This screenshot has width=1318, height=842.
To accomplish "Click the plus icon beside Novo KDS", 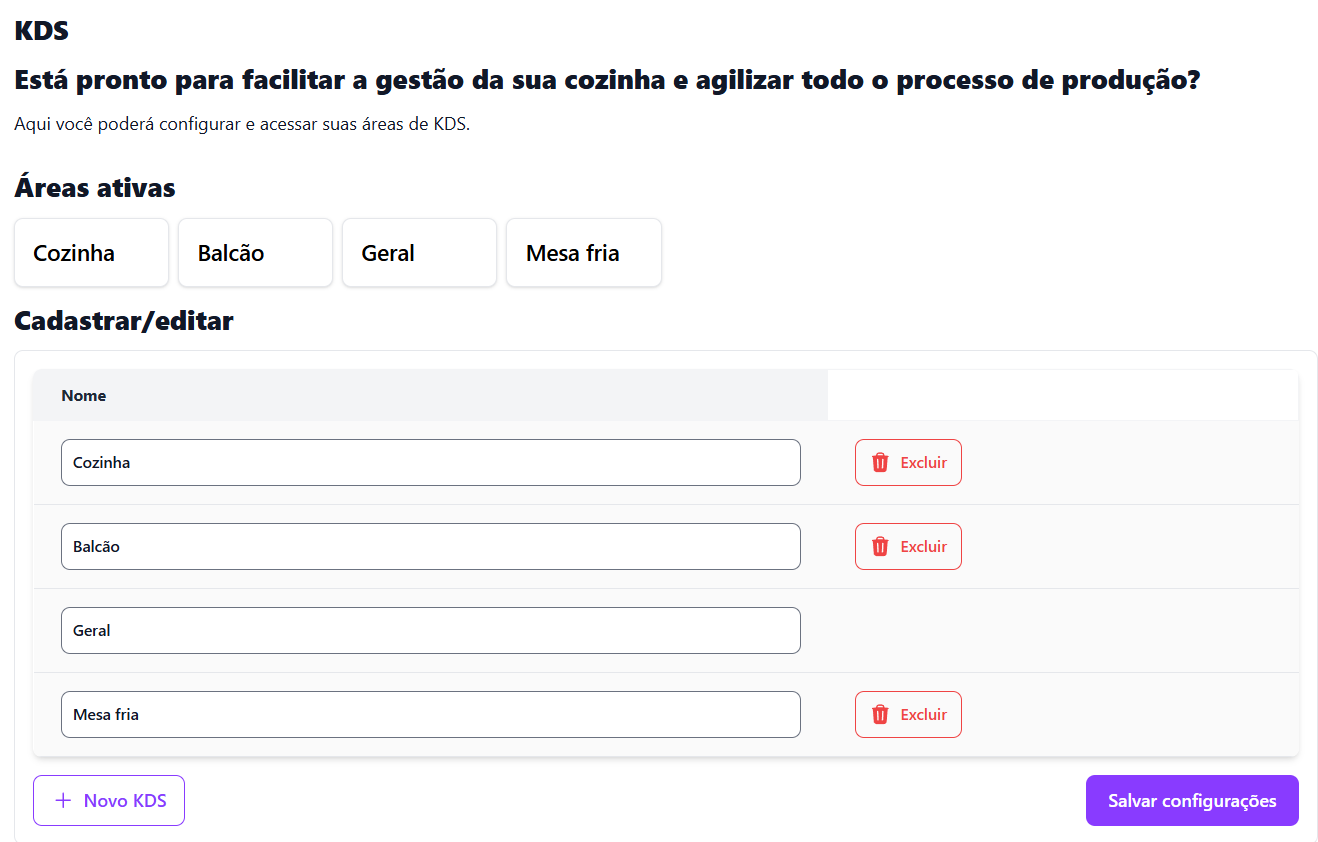I will pos(63,800).
